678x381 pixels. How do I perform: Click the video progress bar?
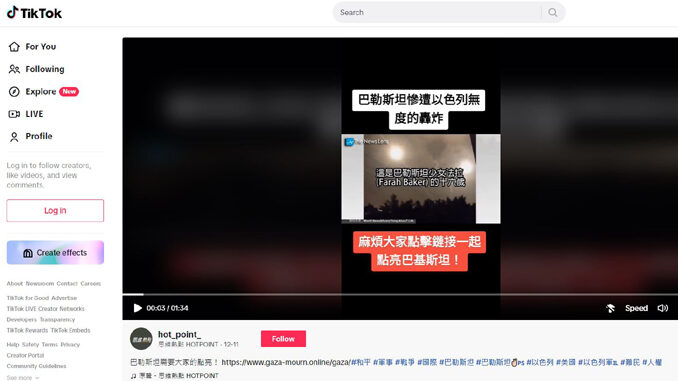[400, 295]
